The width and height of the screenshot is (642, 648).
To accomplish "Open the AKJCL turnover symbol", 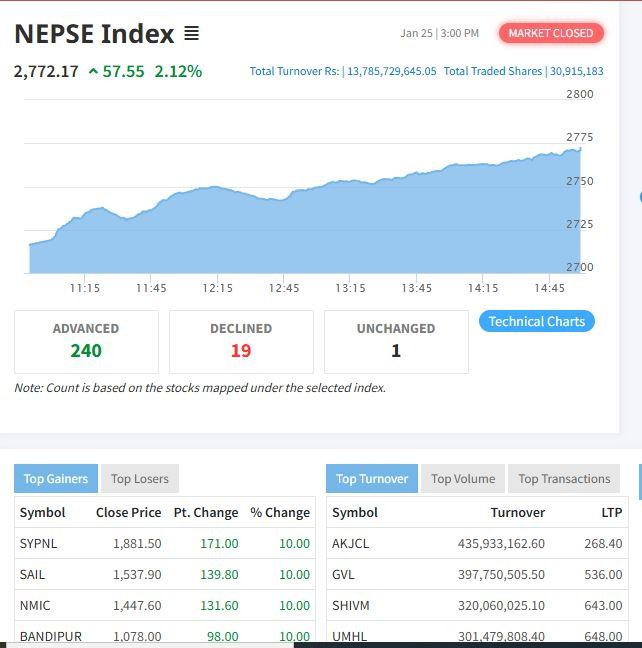I will tap(351, 544).
